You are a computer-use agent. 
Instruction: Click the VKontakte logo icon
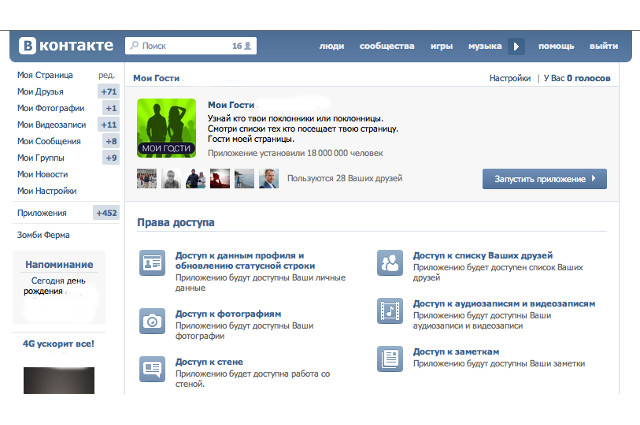tap(28, 46)
